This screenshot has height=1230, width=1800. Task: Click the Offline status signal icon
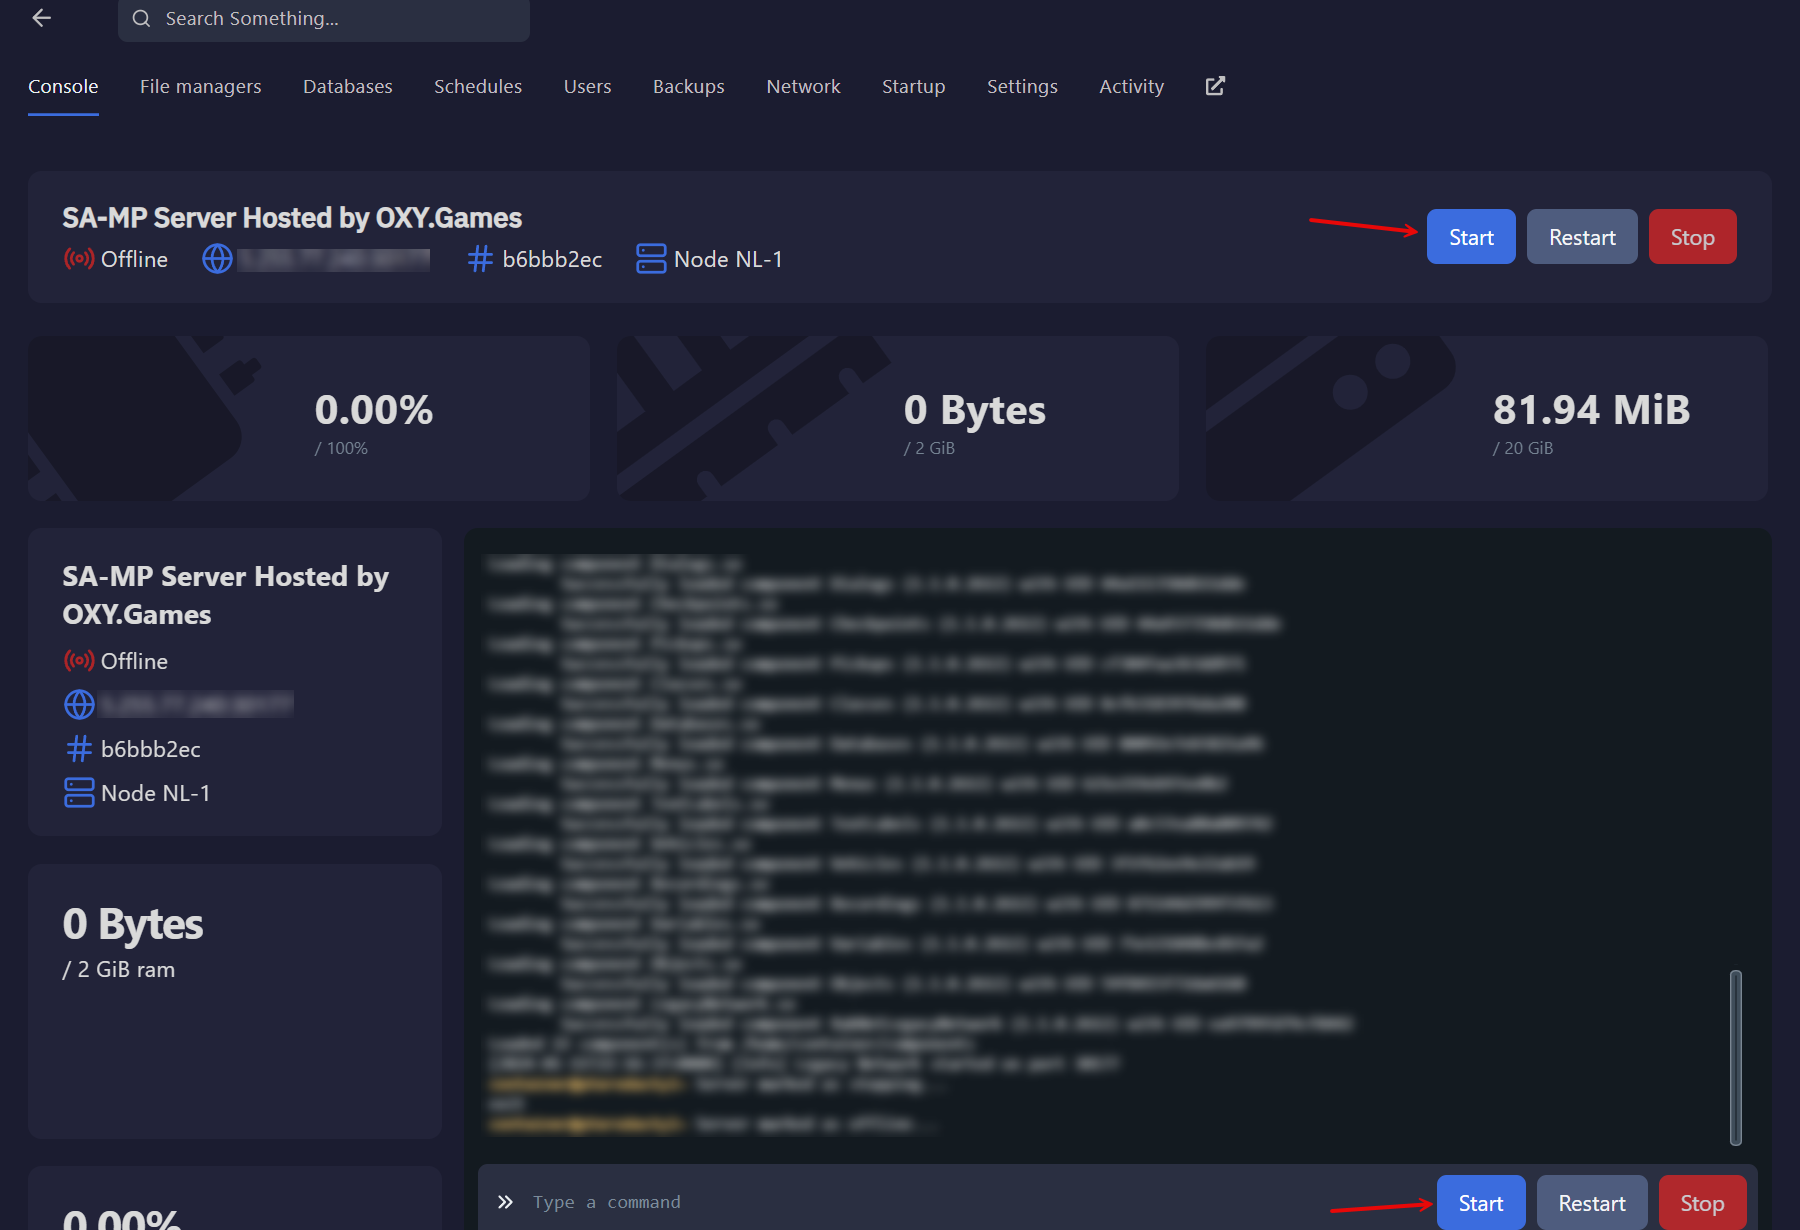(x=79, y=258)
